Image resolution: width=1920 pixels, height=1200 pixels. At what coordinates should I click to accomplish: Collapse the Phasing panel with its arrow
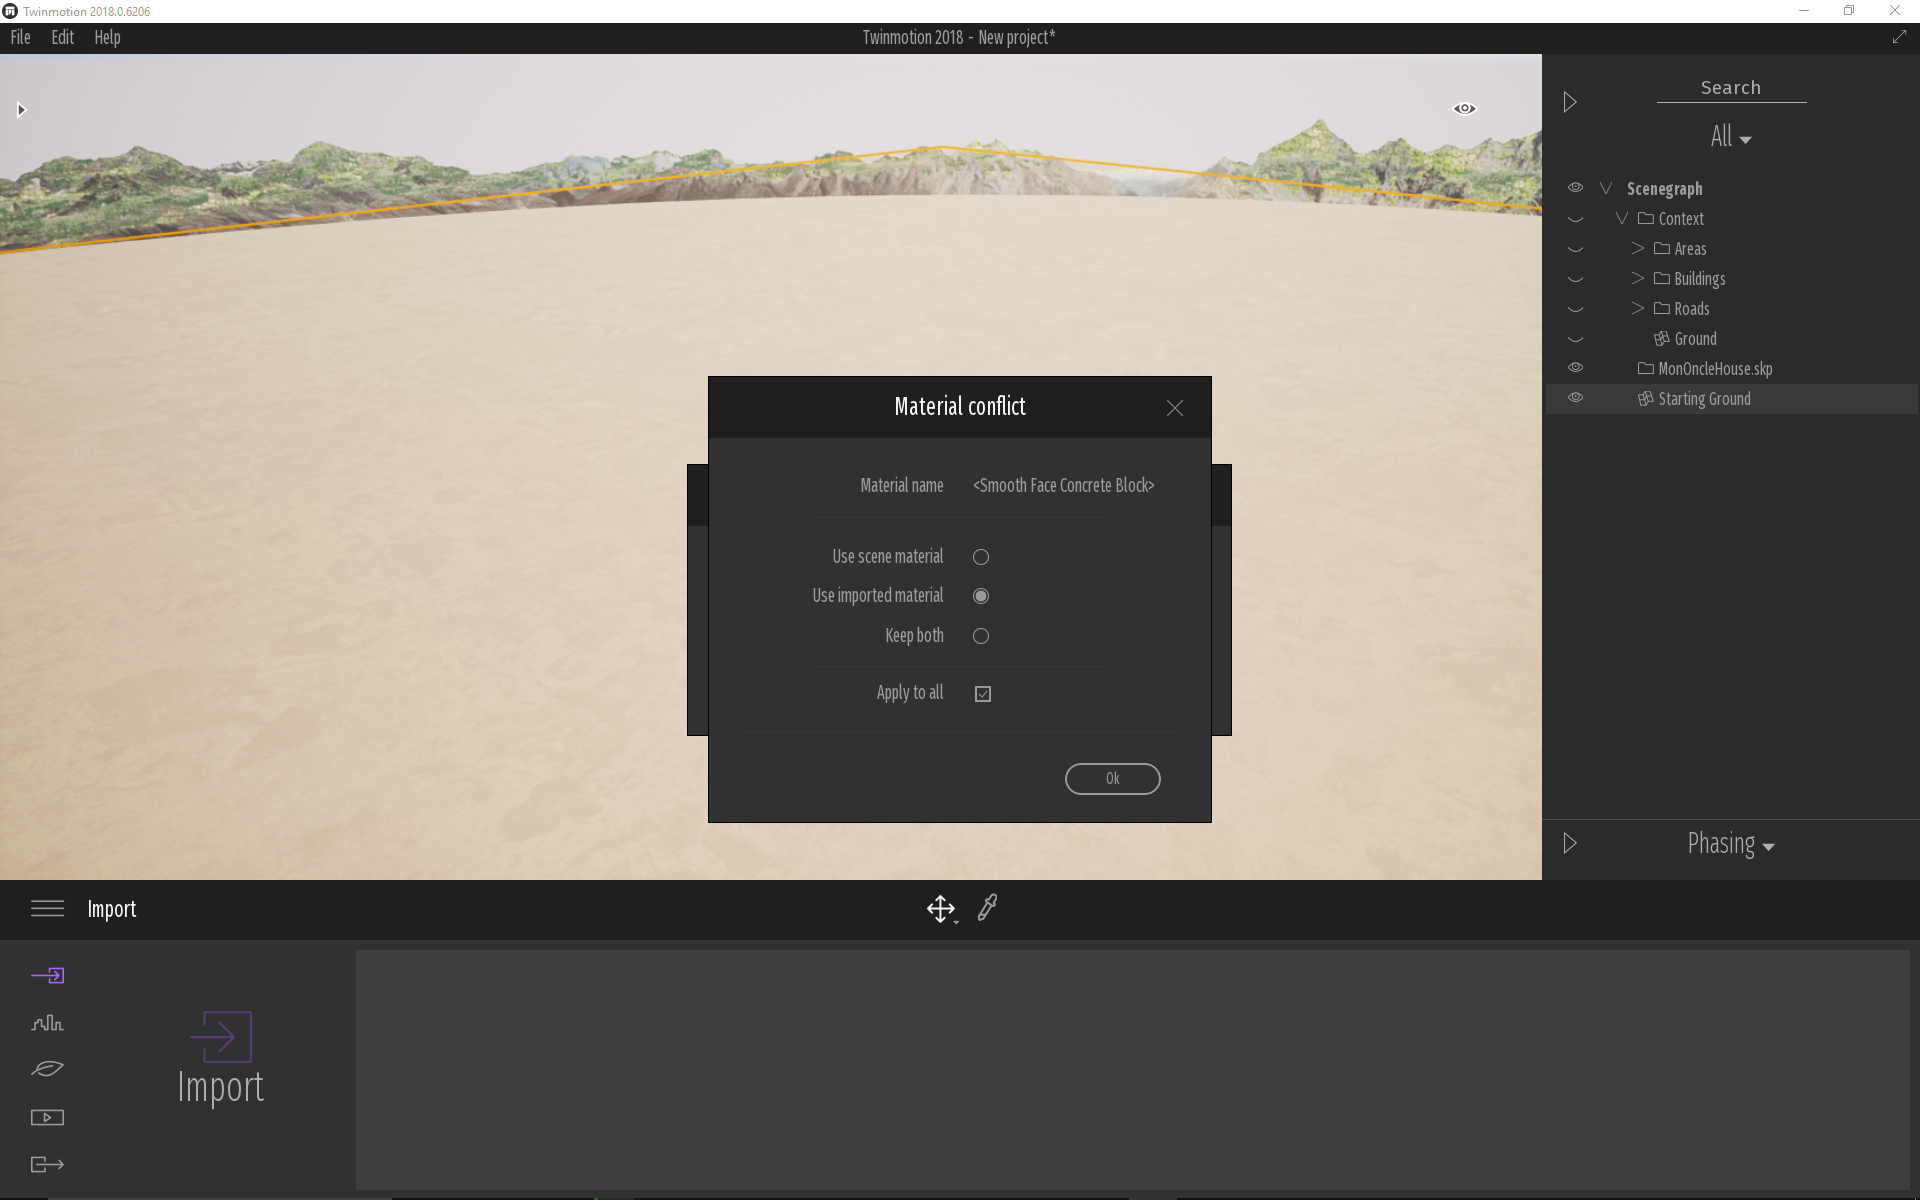coord(1570,843)
